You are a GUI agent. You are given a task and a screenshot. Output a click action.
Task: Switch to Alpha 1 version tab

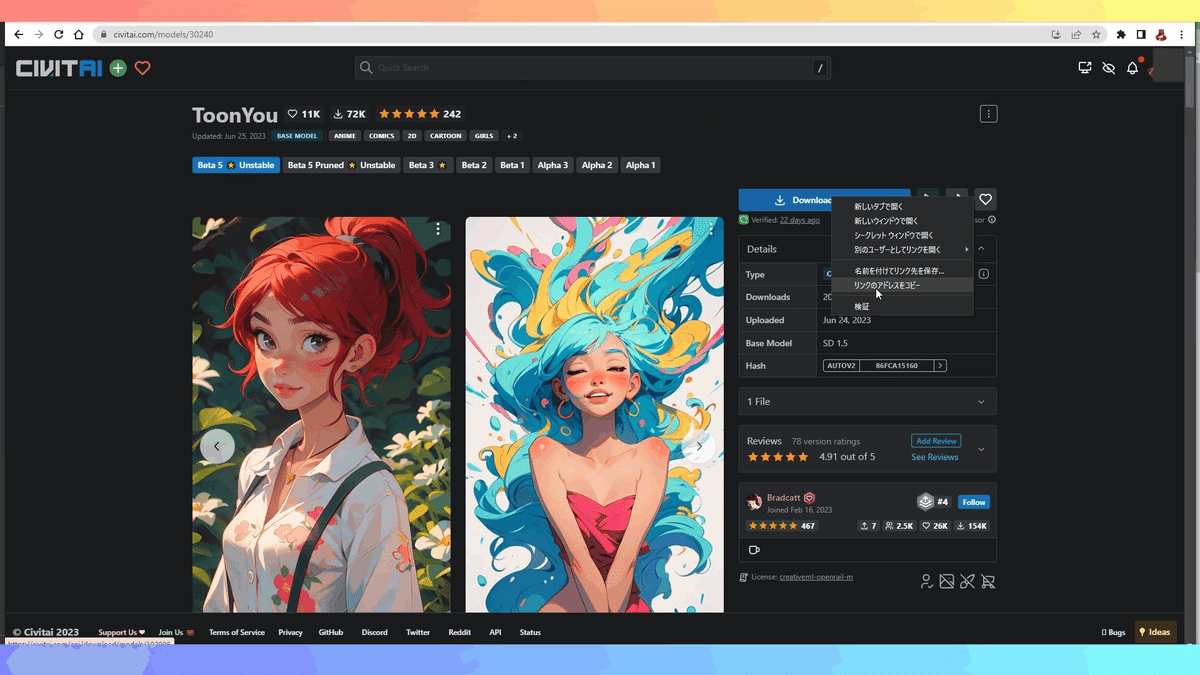coord(640,165)
